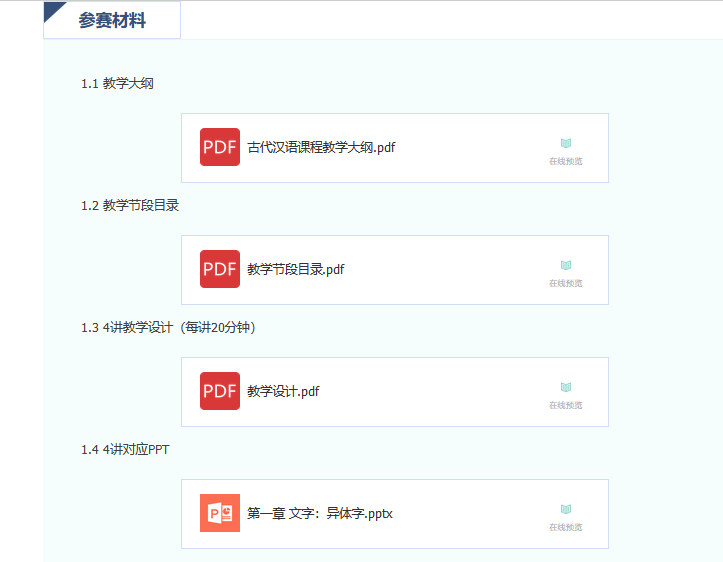The height and width of the screenshot is (562, 723).
Task: Click the 1.1 教学大纲 section heading
Action: click(117, 84)
